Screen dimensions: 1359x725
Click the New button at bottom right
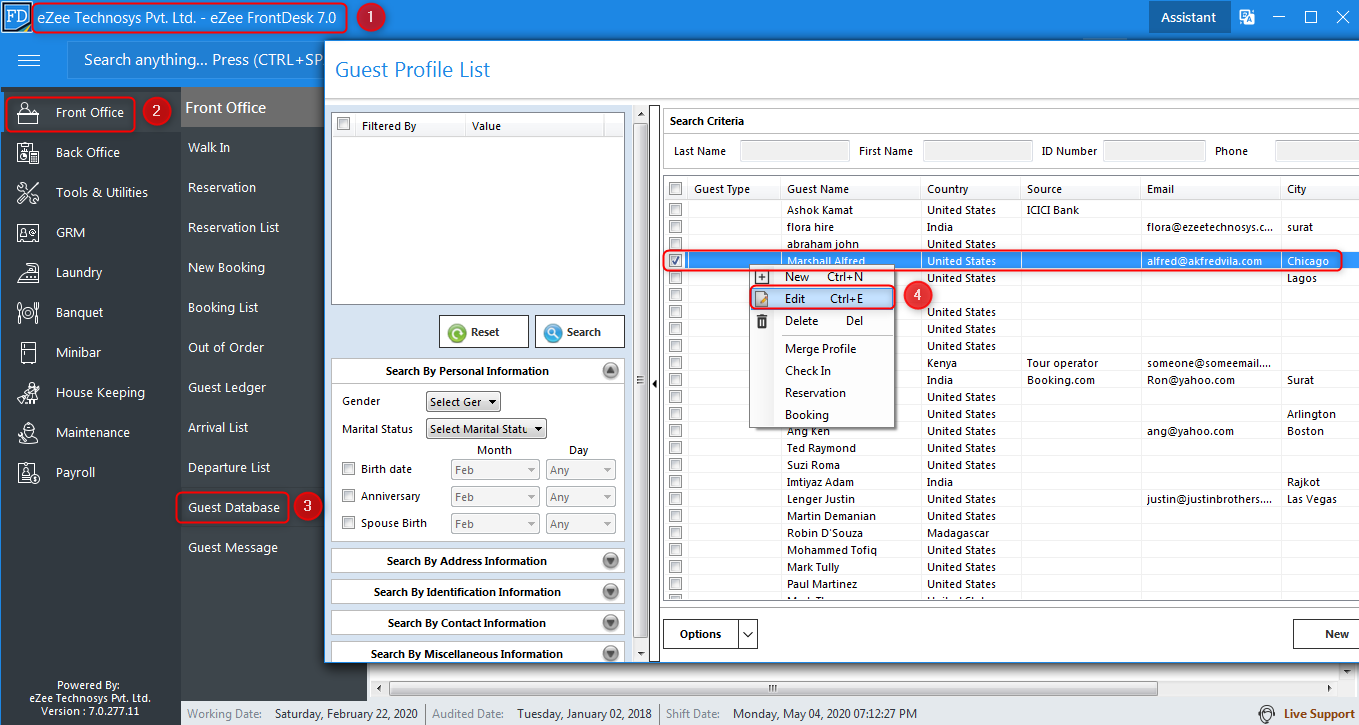1327,634
